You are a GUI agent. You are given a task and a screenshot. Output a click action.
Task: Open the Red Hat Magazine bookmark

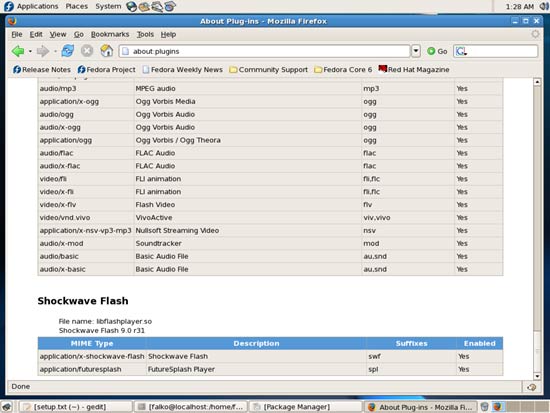point(414,69)
